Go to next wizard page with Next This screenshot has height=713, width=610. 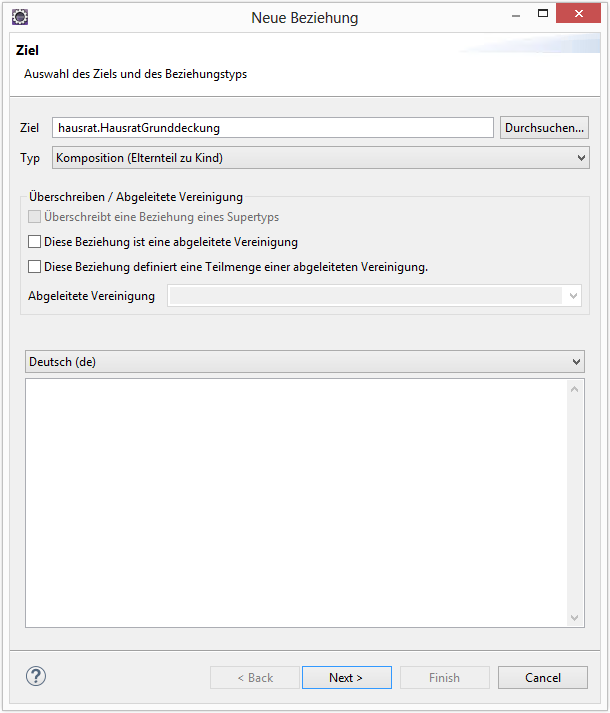pos(346,677)
